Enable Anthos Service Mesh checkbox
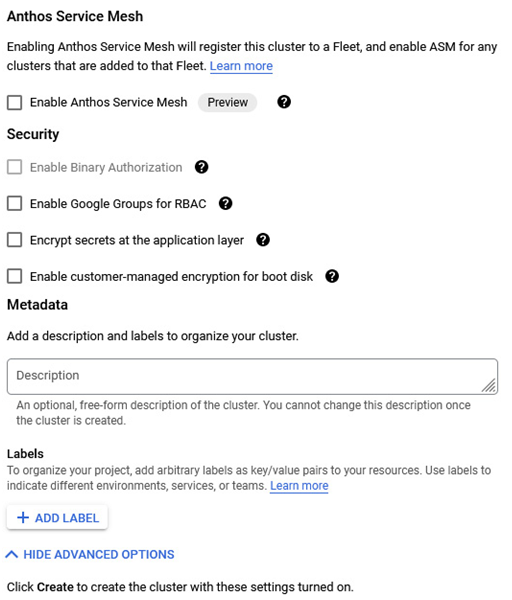The image size is (512, 600). [15, 103]
